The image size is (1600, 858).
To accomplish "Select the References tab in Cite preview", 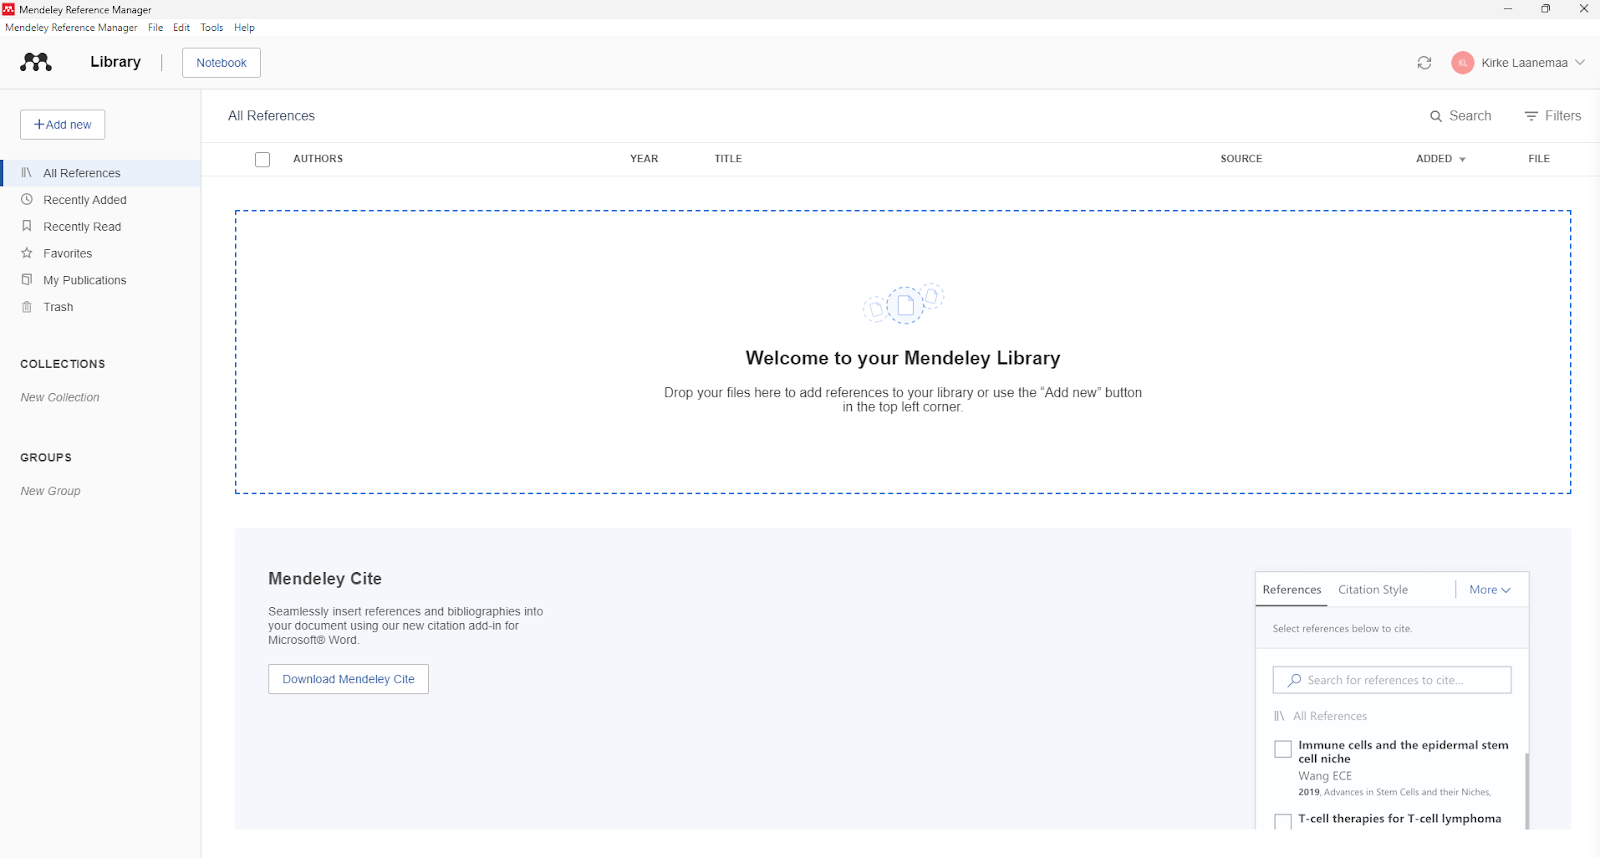I will 1292,590.
